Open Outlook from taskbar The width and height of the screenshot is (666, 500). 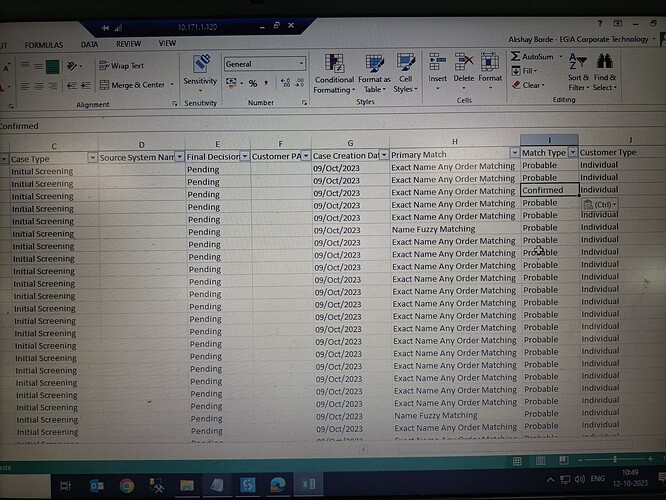click(x=97, y=486)
